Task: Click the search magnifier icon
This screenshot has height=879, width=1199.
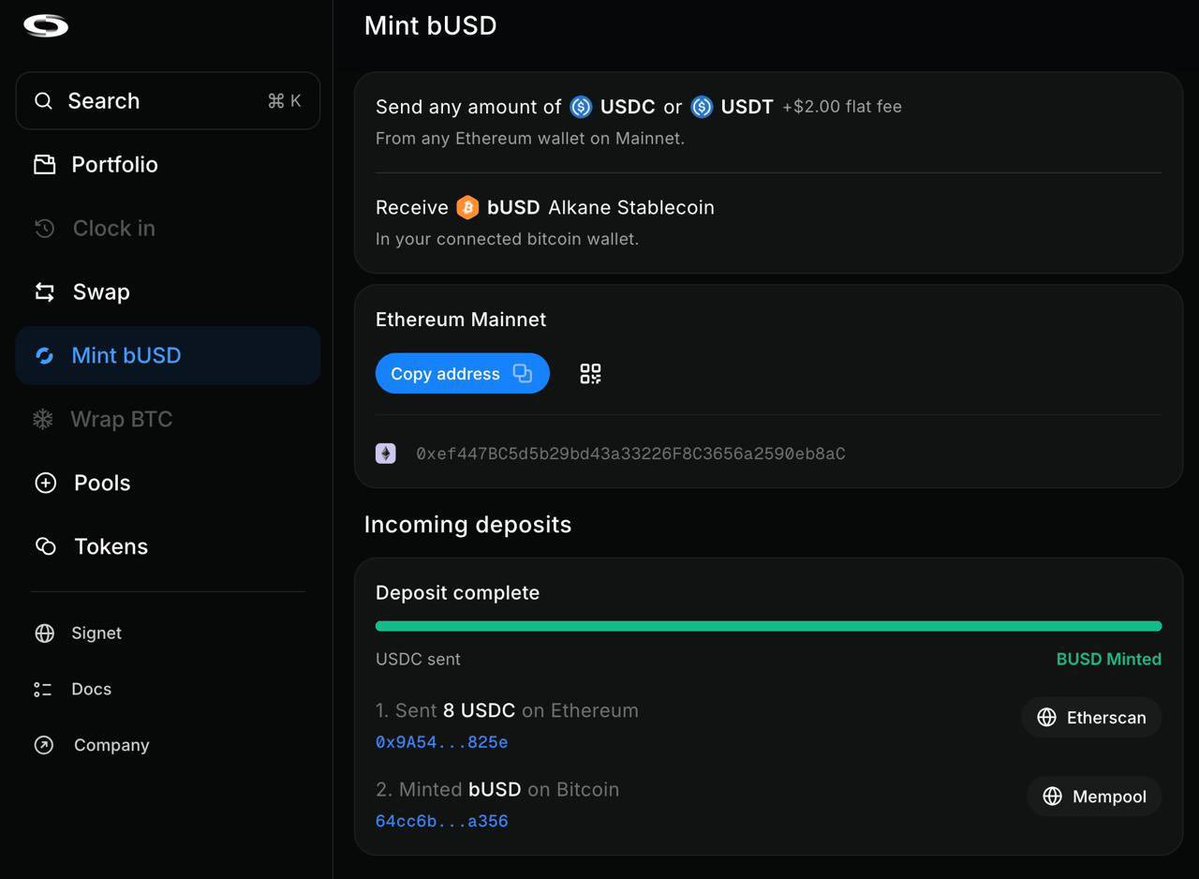Action: tap(44, 101)
